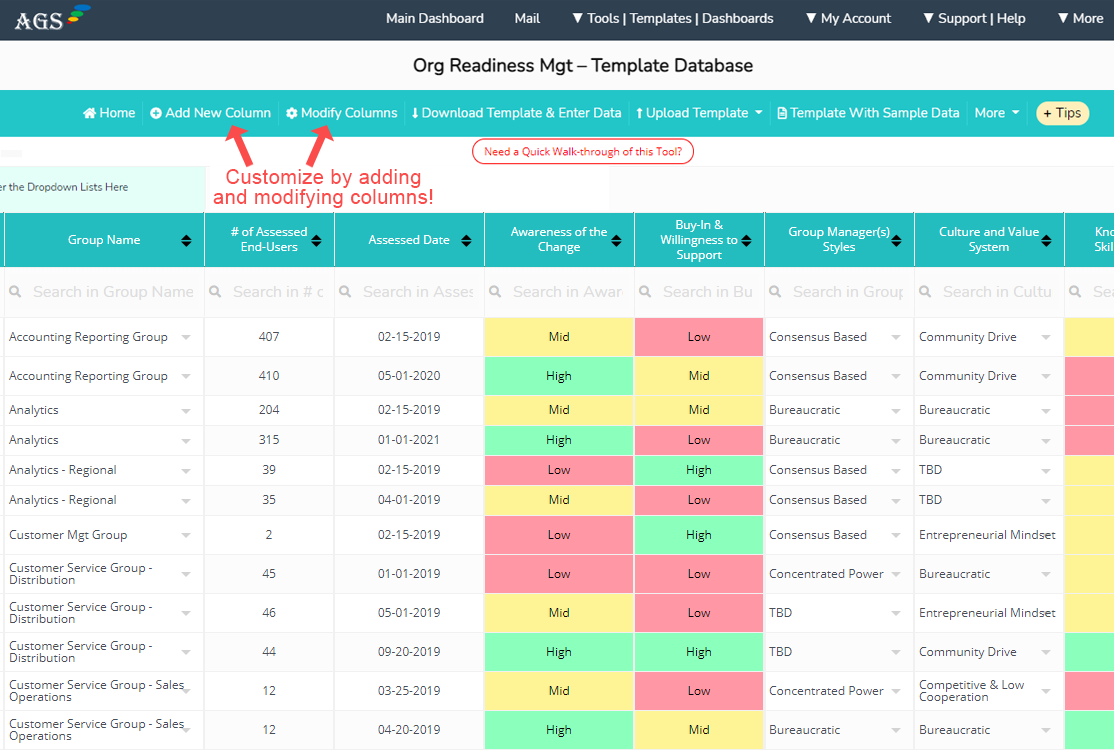
Task: Open group dropdown for Accounting Reporting Group row 407
Action: pos(185,337)
